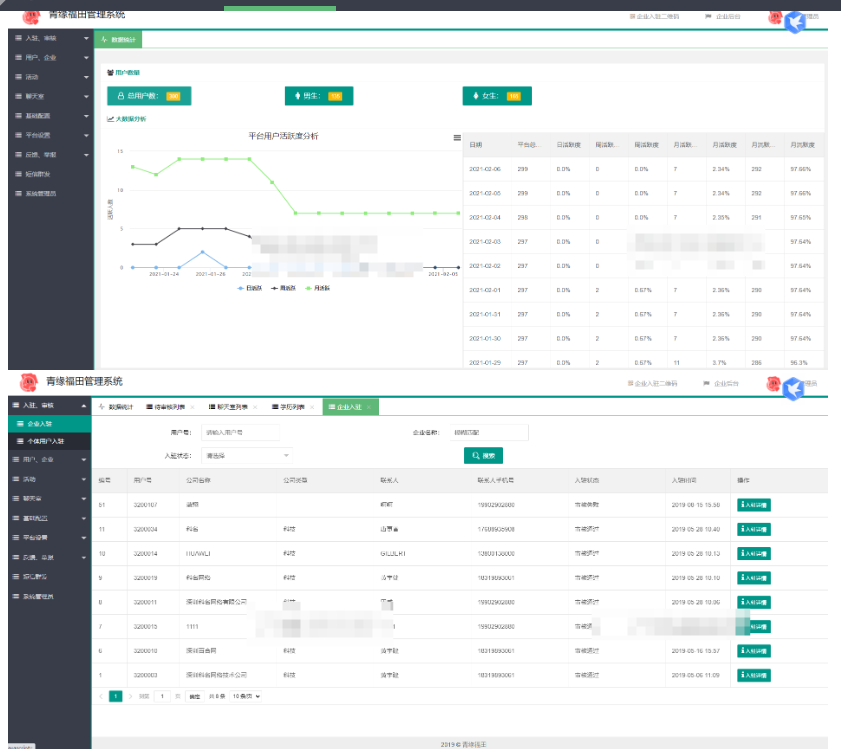
Task: Open the 10条/页 page size dropdown
Action: tap(246, 695)
